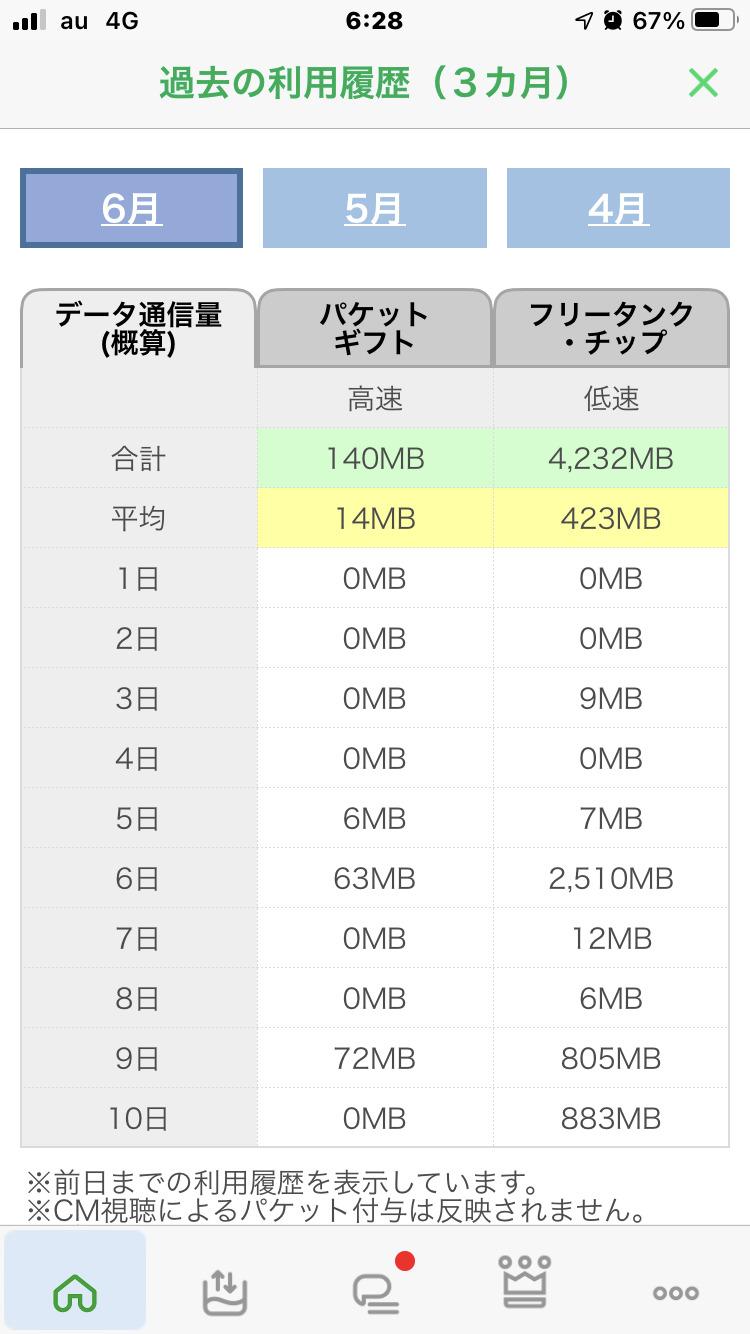Show 4月 usage history
The image size is (750, 1334).
point(618,208)
